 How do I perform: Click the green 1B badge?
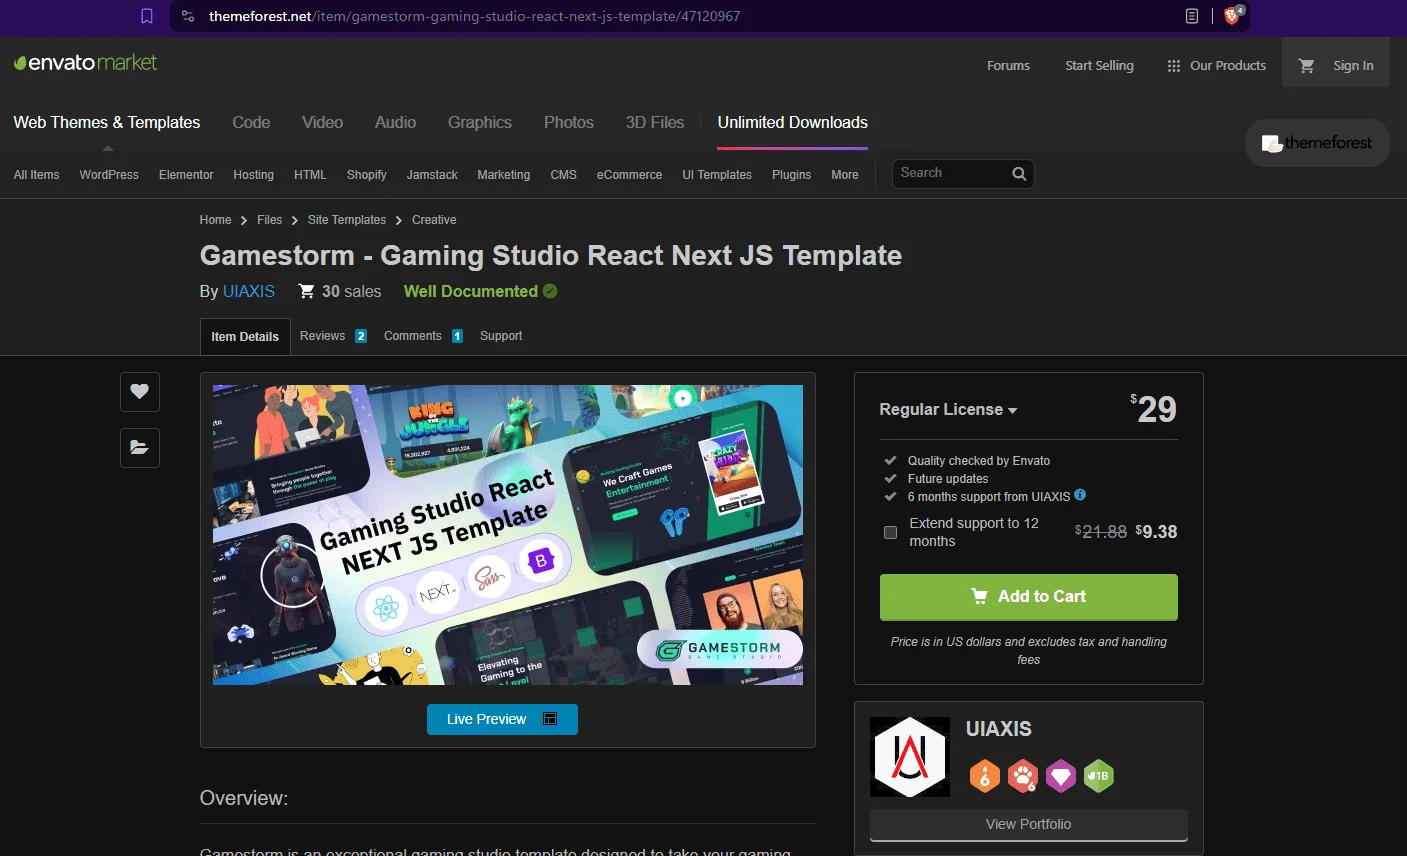tap(1099, 775)
